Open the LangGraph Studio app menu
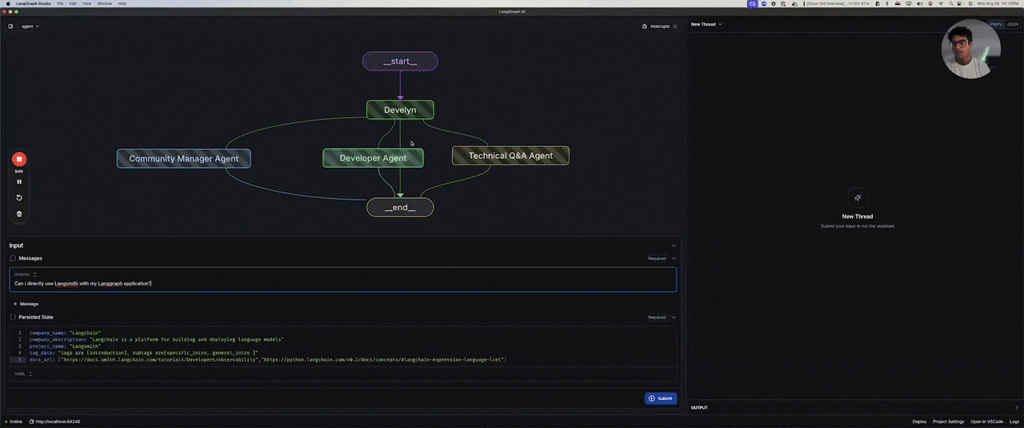This screenshot has height=428, width=1024. tap(33, 3)
